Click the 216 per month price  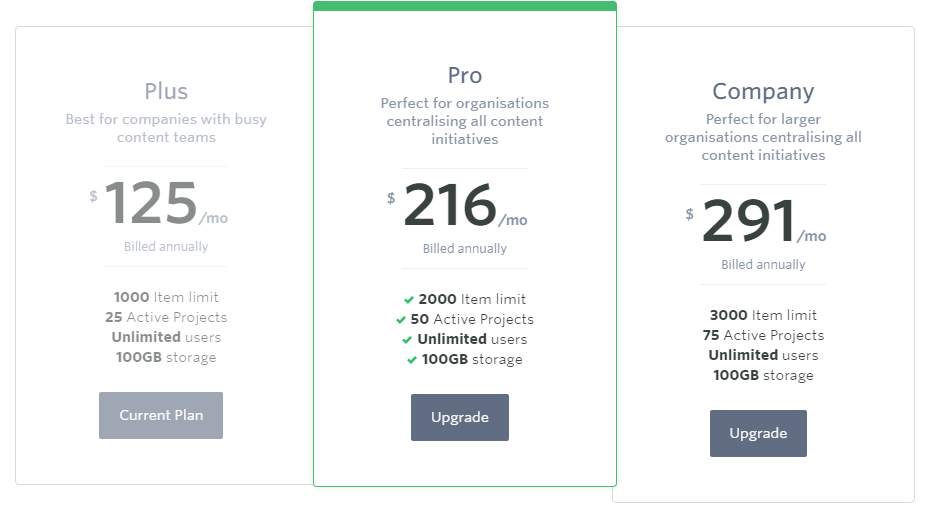coord(457,205)
